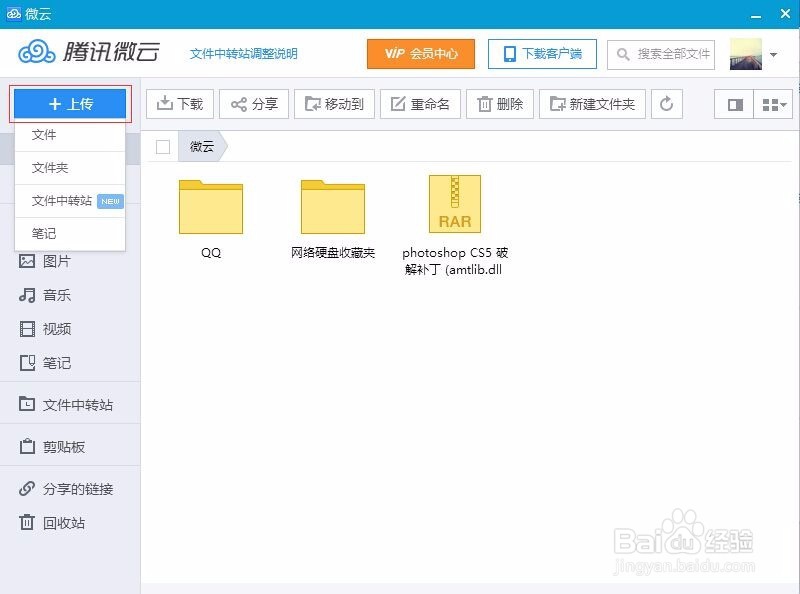Viewport: 800px width, 594px height.
Task: Open 文件中转站 in the sidebar
Action: (x=65, y=405)
